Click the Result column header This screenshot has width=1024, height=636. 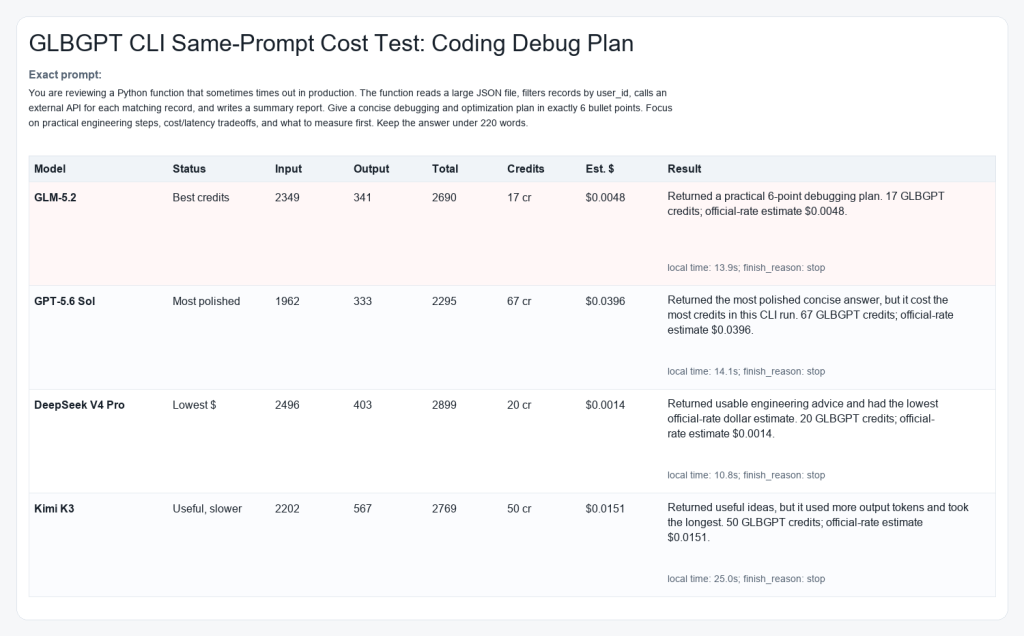tap(684, 168)
